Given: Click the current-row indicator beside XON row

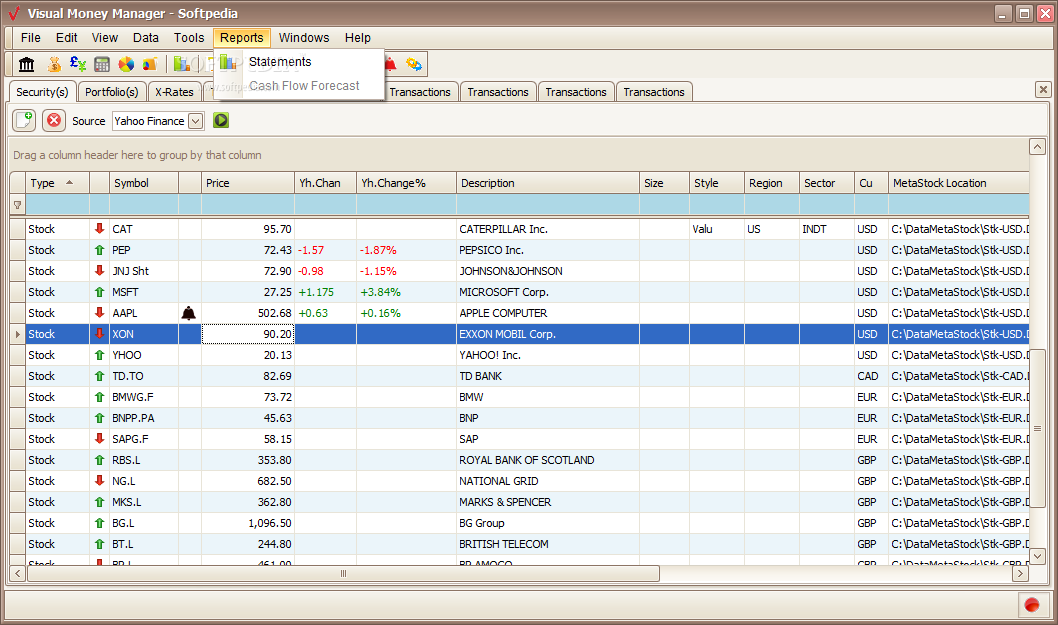Looking at the screenshot, I should (18, 334).
